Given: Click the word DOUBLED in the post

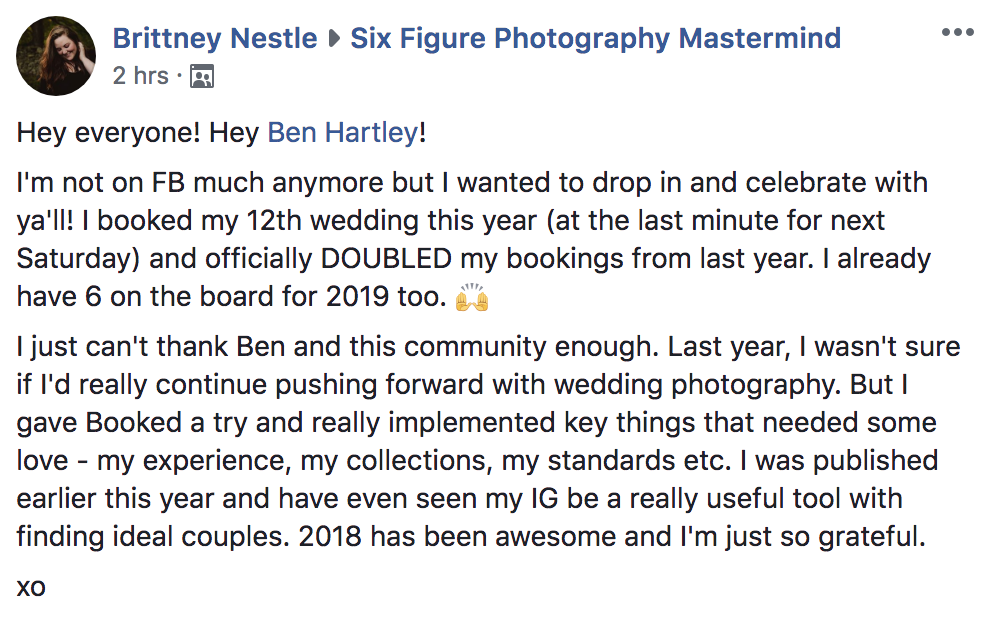Looking at the screenshot, I should pos(386,259).
